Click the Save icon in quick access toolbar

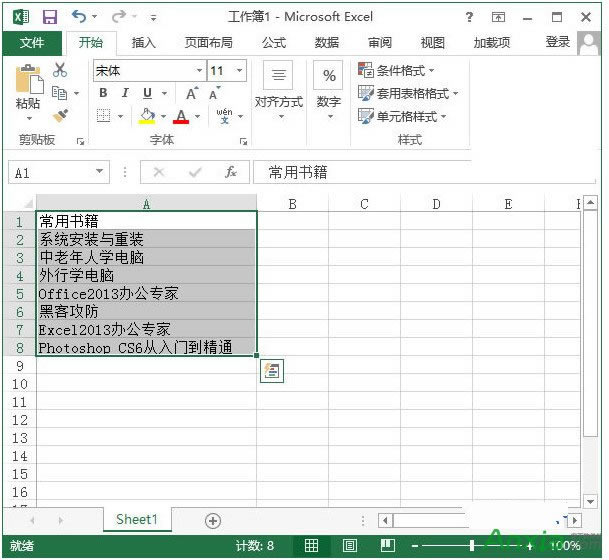pos(50,17)
